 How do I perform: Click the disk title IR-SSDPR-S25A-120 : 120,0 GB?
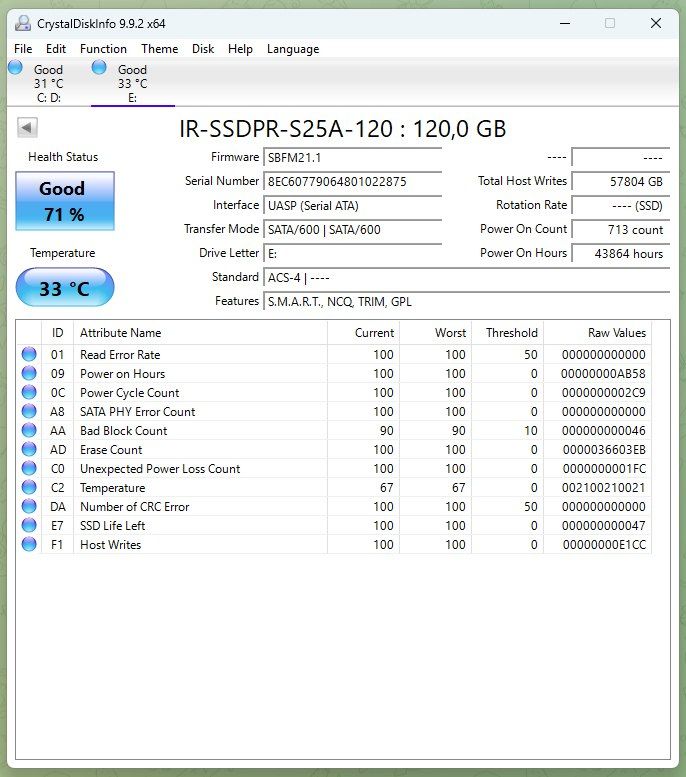click(x=343, y=129)
